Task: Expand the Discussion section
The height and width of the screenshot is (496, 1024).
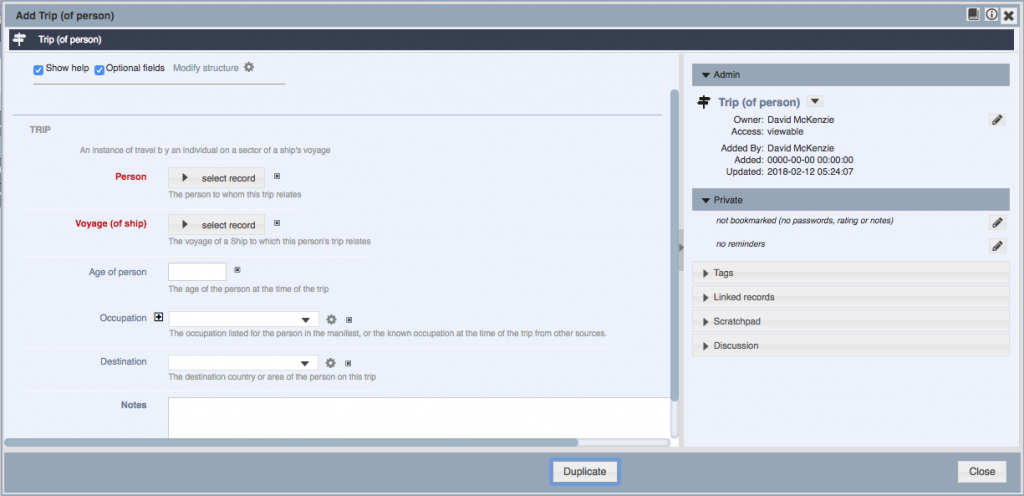Action: pyautogui.click(x=851, y=345)
